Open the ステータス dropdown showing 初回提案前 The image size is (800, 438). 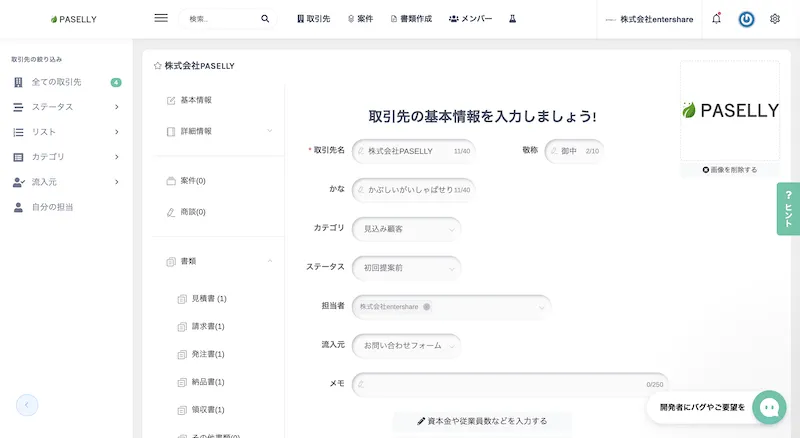point(406,268)
